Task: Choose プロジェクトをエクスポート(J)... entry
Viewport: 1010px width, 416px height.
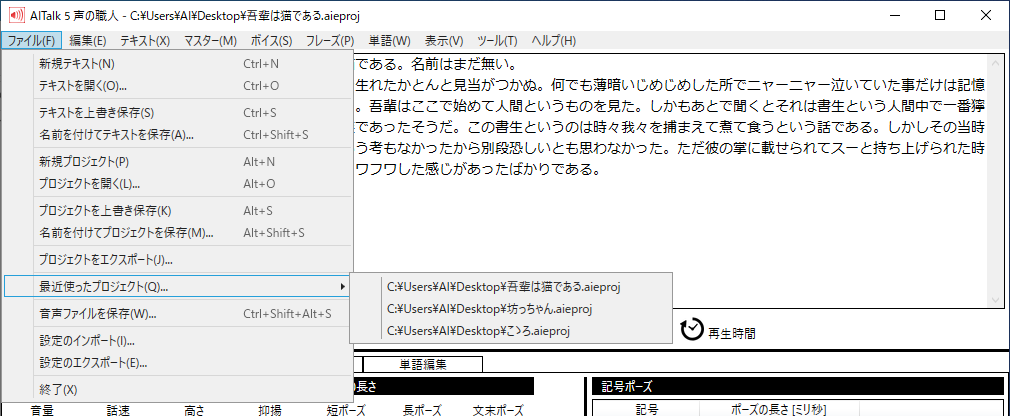Action: 178,260
